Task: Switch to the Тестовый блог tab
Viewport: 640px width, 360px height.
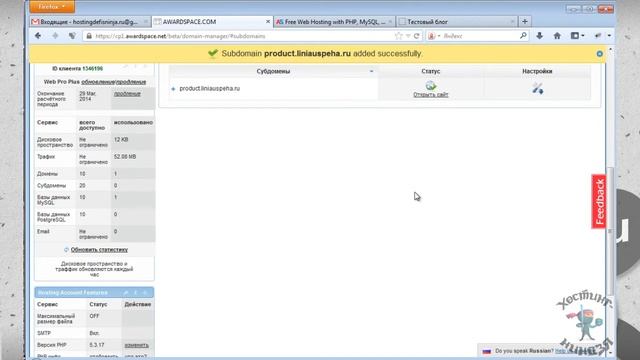Action: click(x=457, y=22)
